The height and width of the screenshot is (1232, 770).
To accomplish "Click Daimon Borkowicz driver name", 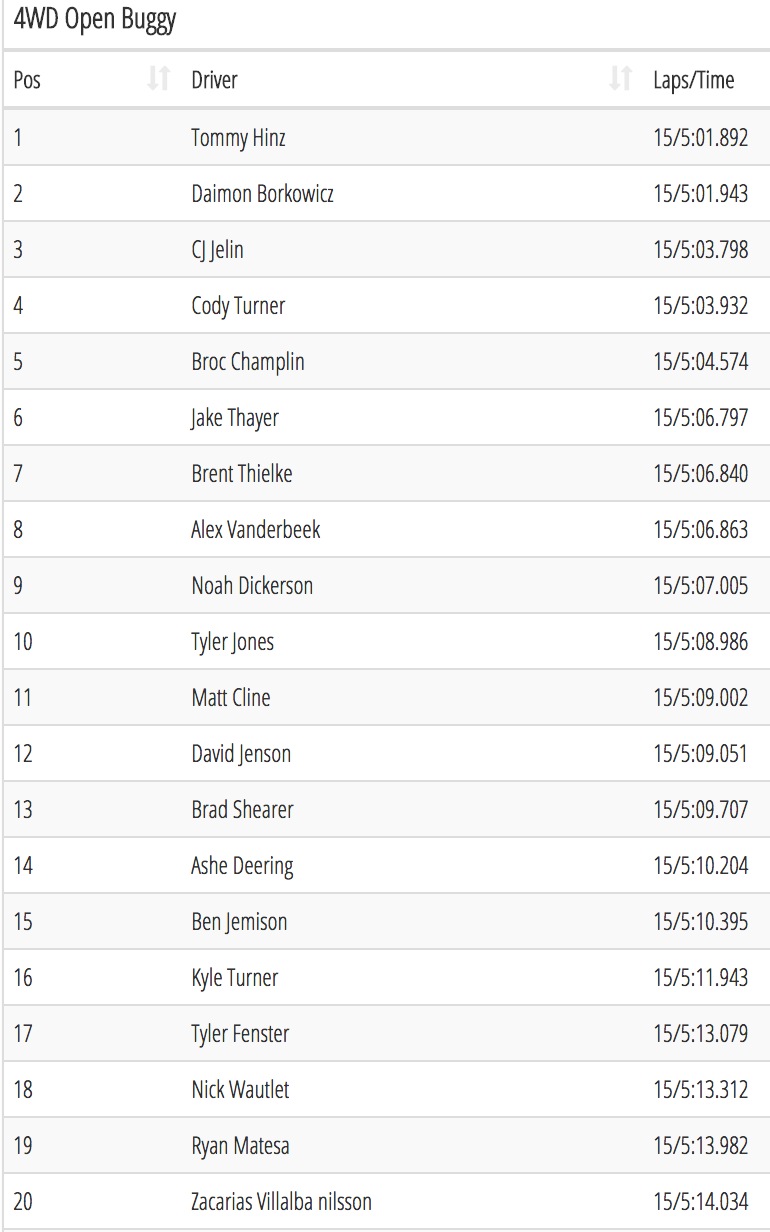I will click(262, 194).
